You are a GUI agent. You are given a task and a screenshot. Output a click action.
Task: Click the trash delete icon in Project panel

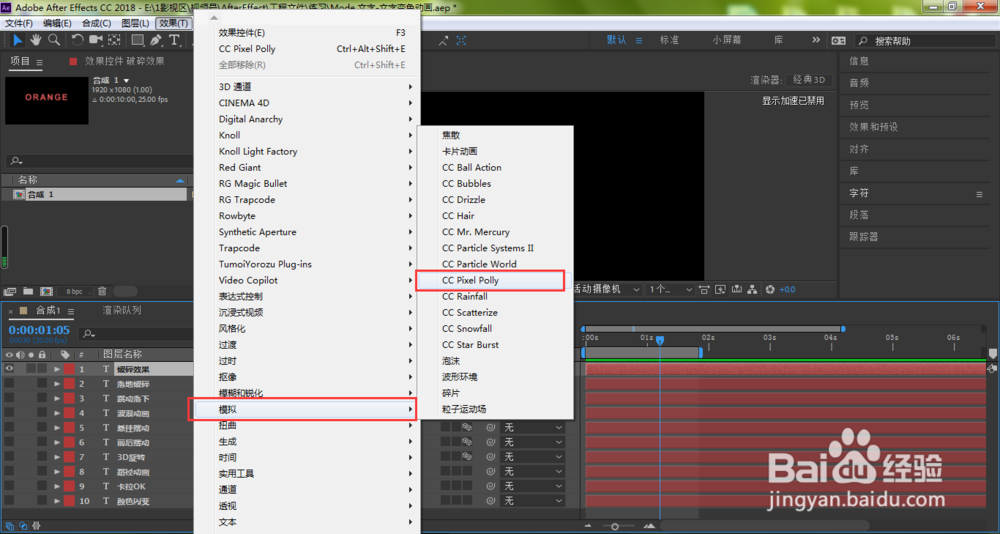click(x=102, y=291)
